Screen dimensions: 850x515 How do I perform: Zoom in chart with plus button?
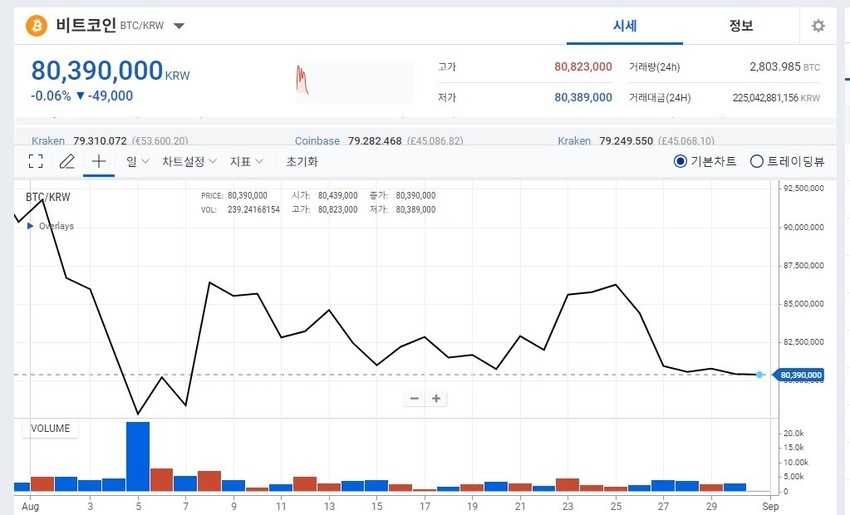[436, 398]
